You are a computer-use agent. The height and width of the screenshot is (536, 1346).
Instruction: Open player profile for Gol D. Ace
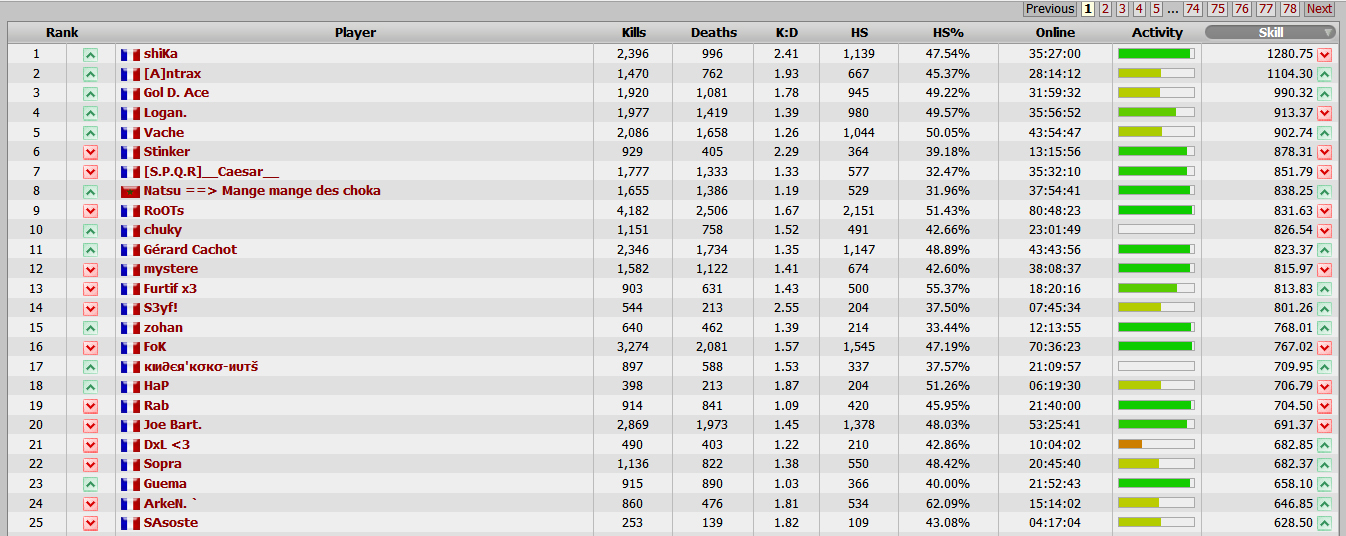pos(176,93)
